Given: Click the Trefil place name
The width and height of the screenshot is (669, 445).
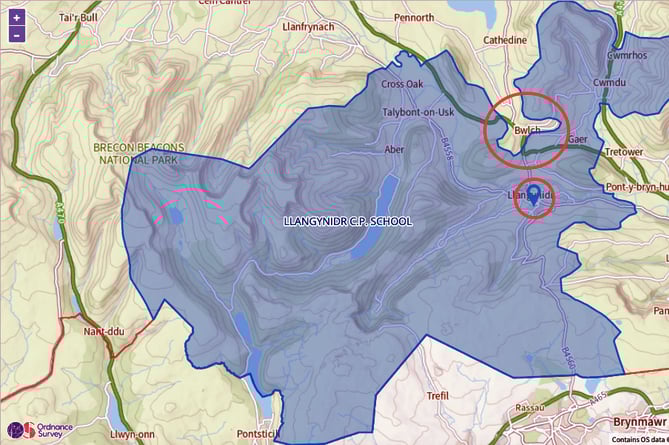Looking at the screenshot, I should click(x=437, y=396).
